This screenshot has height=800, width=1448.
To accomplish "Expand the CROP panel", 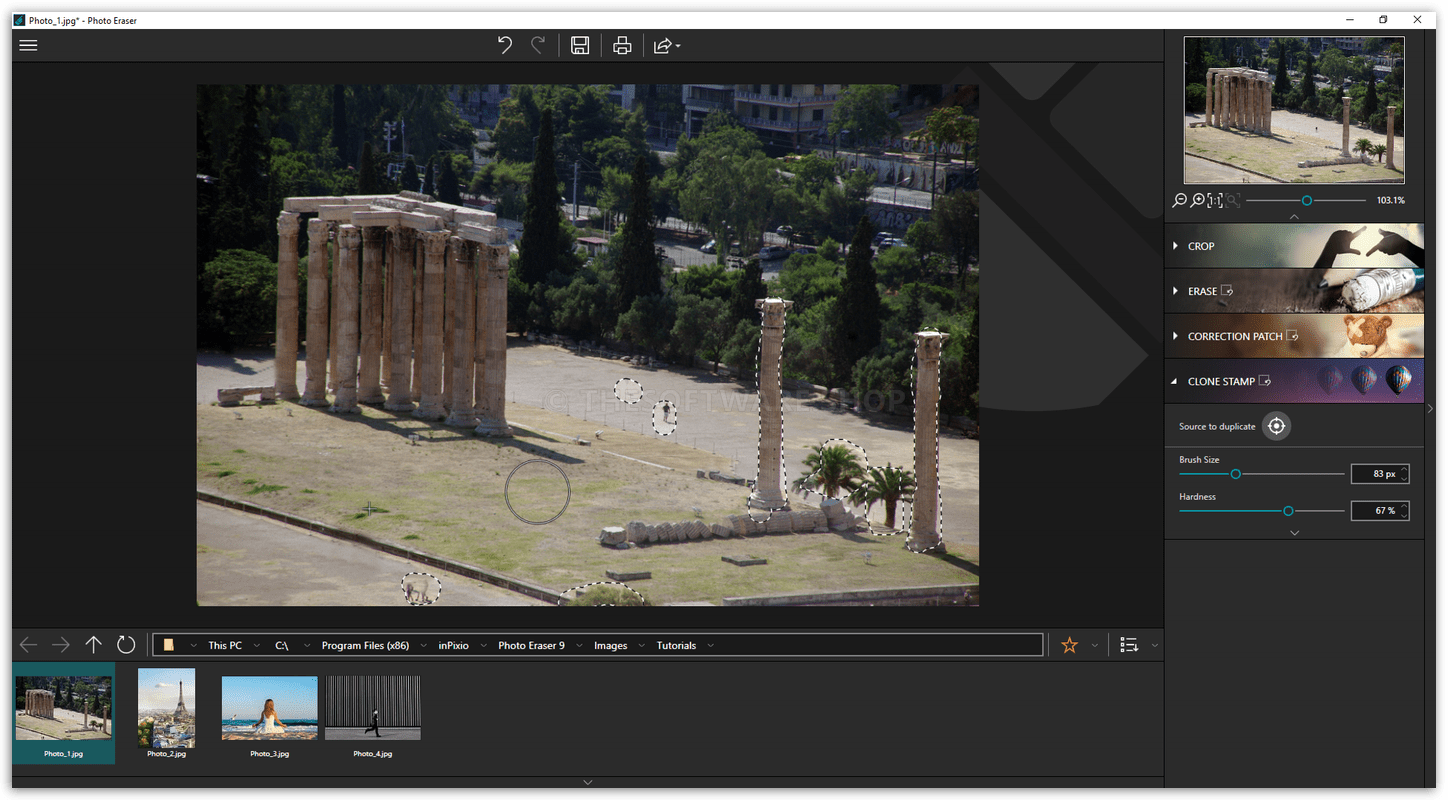I will 1201,246.
